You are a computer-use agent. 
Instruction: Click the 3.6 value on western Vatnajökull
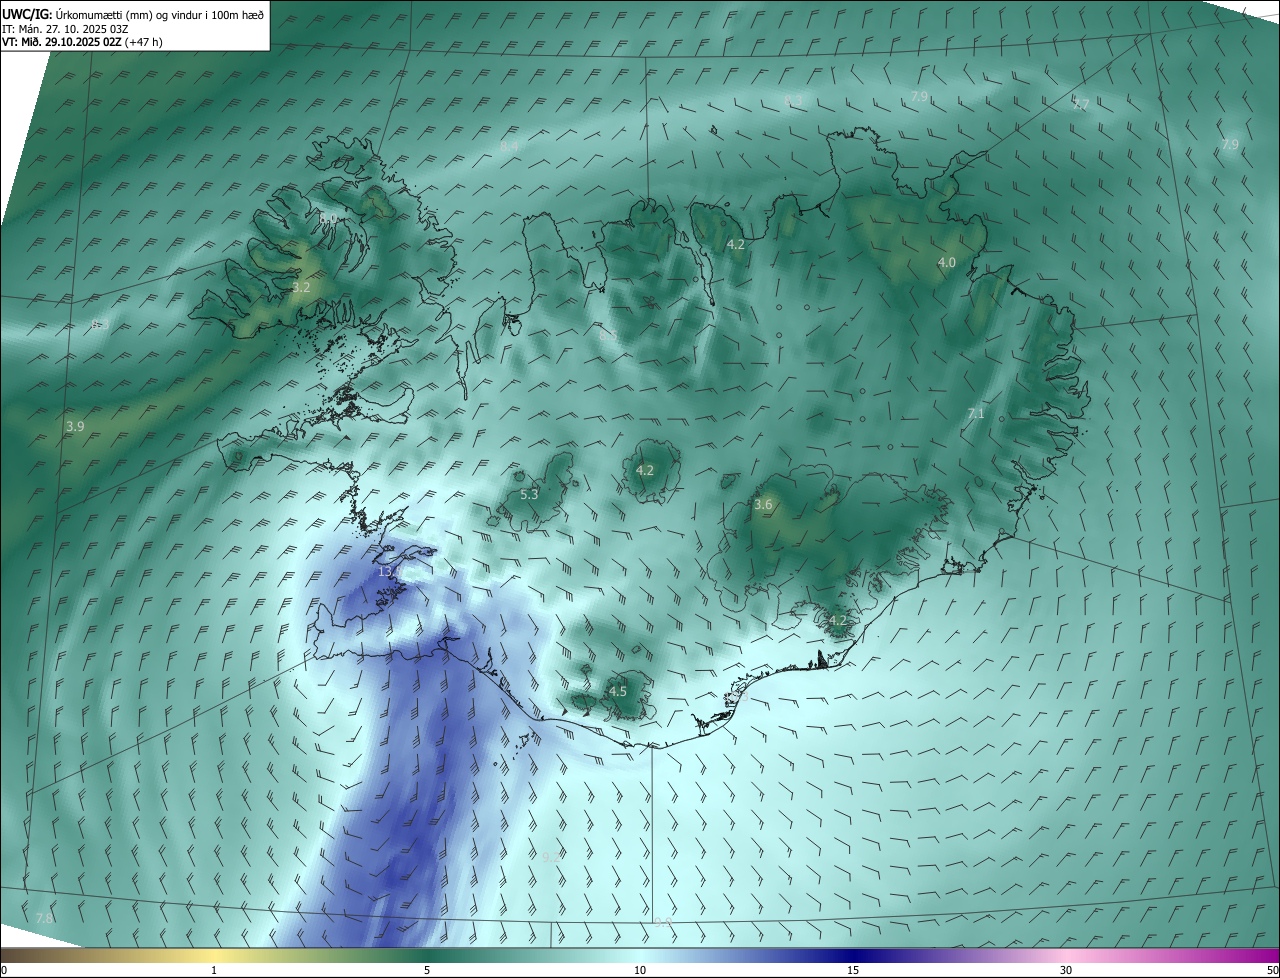tap(763, 505)
